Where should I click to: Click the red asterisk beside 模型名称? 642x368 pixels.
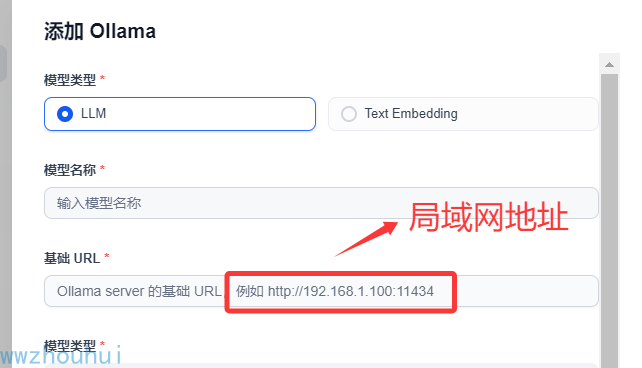coord(102,167)
